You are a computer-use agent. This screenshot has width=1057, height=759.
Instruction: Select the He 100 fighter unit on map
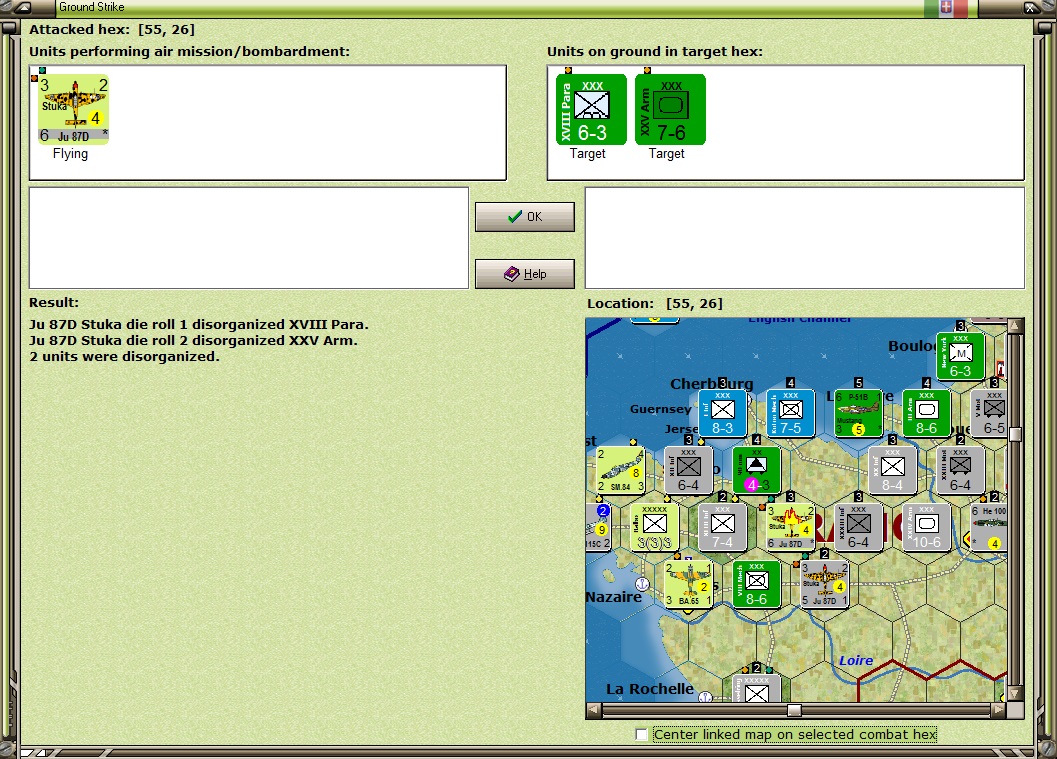pos(990,527)
